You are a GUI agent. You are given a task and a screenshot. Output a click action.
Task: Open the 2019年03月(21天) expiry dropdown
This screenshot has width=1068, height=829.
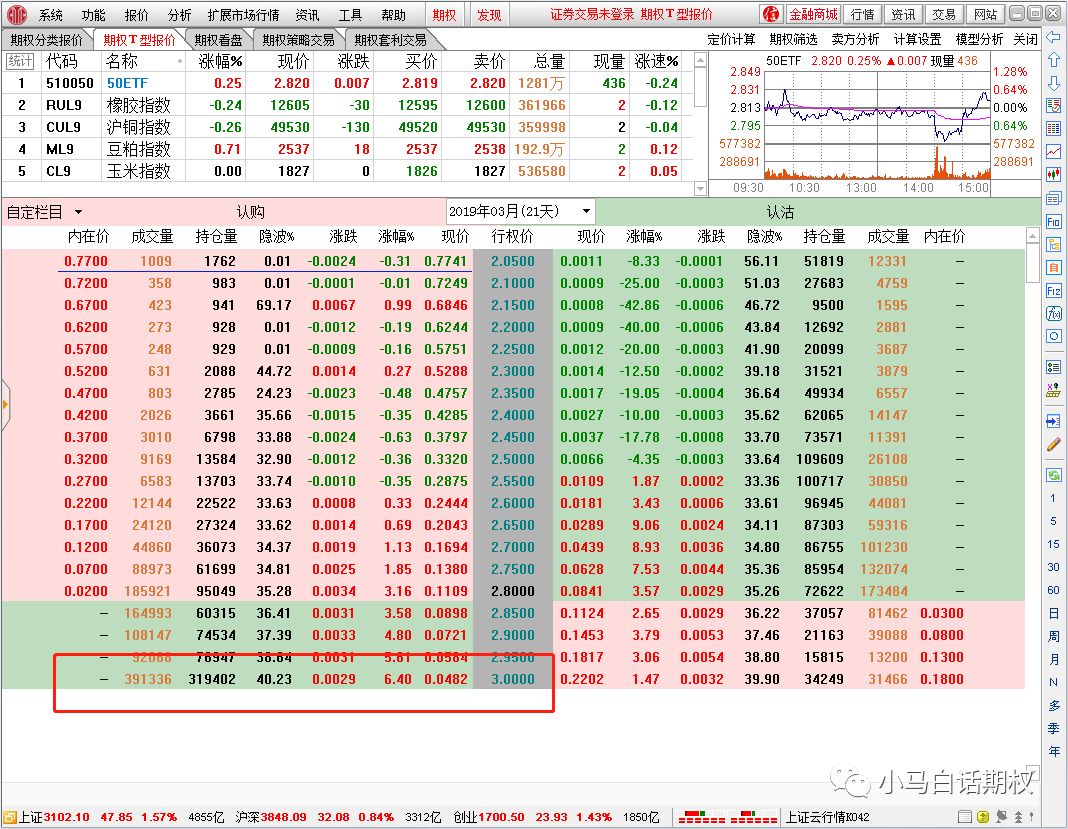point(519,211)
